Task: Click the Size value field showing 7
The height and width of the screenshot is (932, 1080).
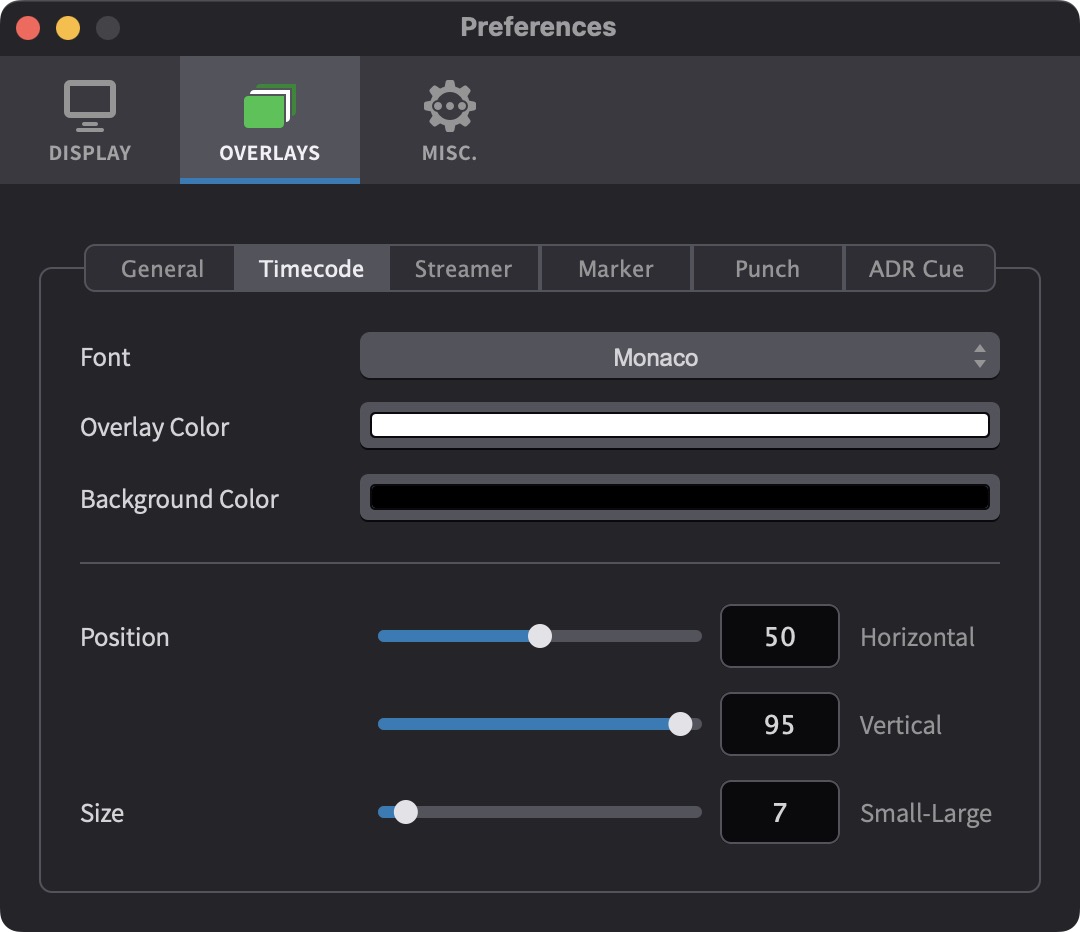Action: [x=780, y=812]
